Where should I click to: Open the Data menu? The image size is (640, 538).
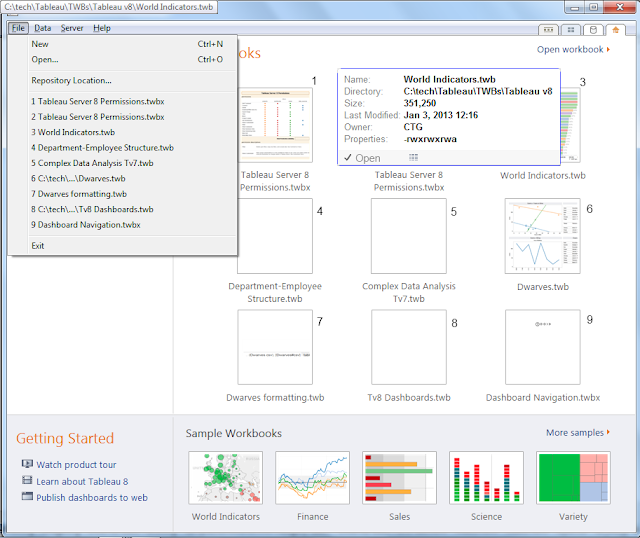pyautogui.click(x=42, y=28)
